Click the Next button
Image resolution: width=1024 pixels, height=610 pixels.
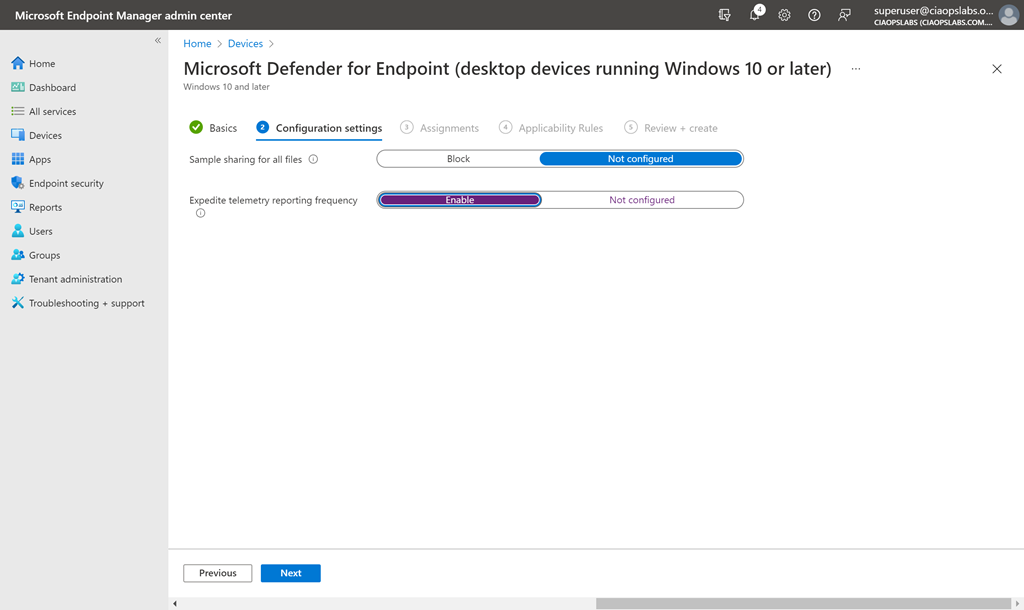(290, 573)
